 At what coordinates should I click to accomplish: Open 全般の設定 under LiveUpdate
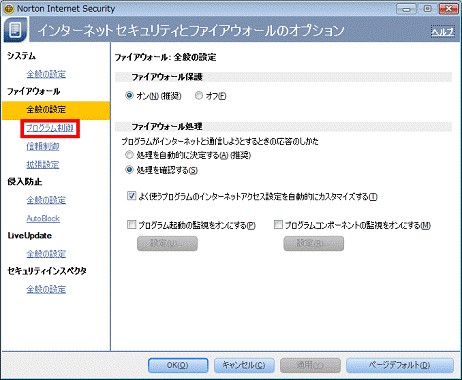pos(46,254)
